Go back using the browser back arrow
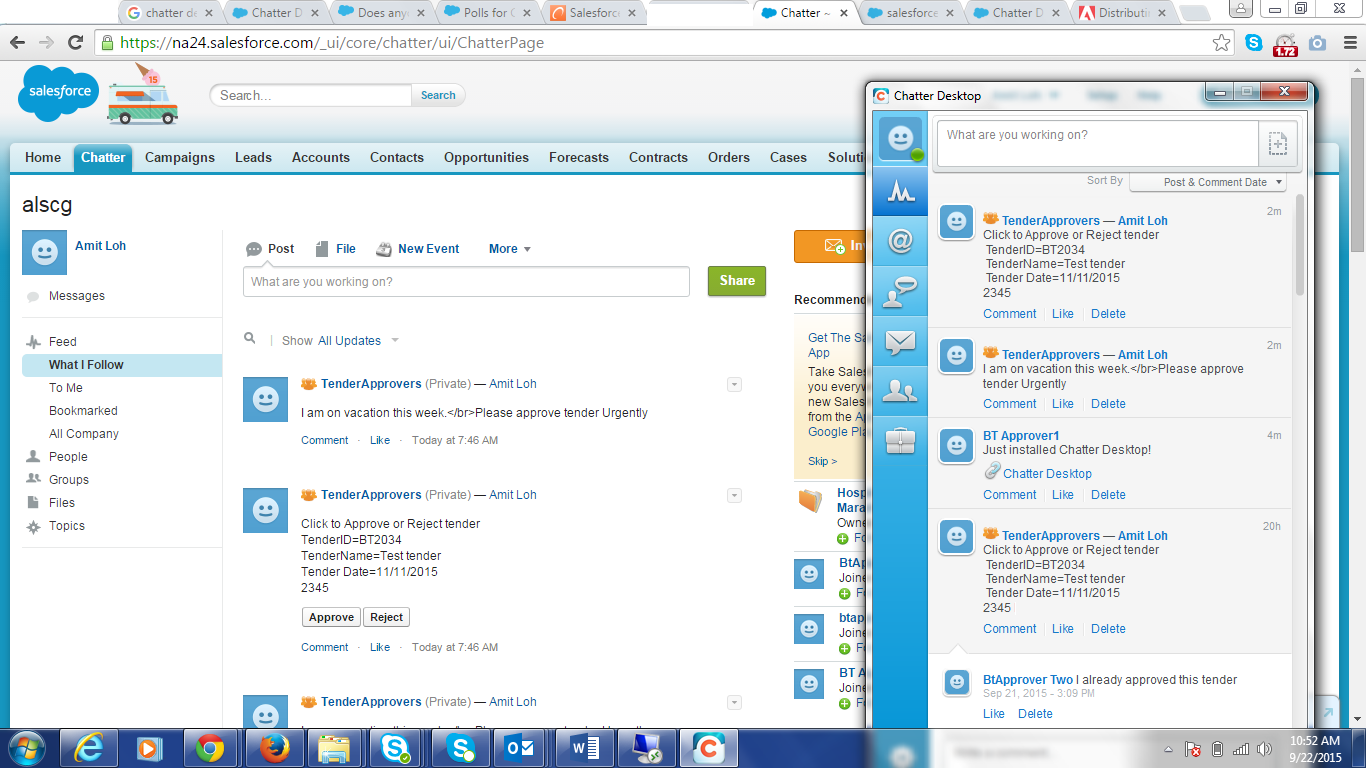Viewport: 1366px width, 768px height. (x=18, y=43)
